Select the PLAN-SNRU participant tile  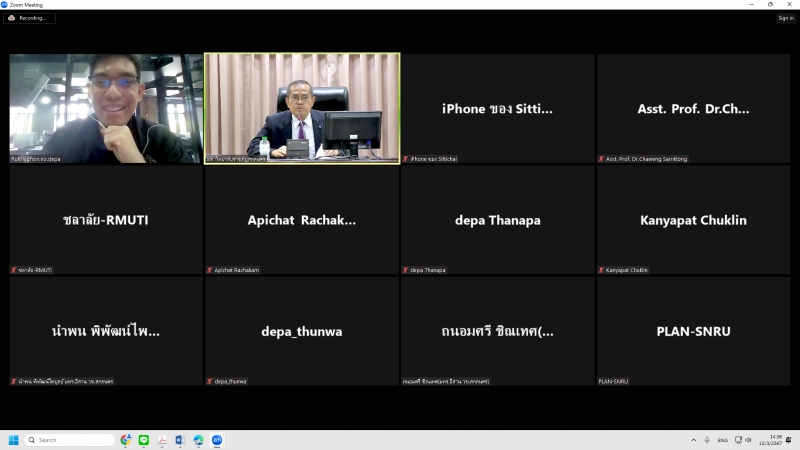point(693,331)
